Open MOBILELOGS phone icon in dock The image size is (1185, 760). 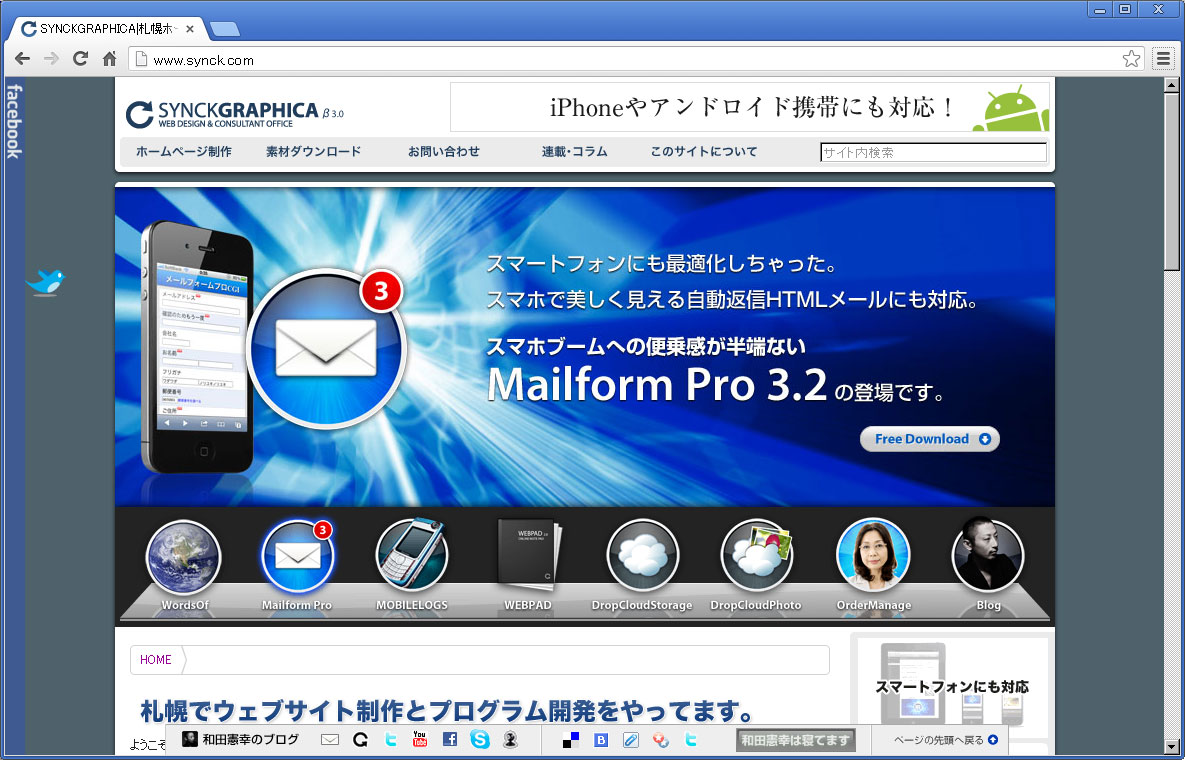(413, 555)
